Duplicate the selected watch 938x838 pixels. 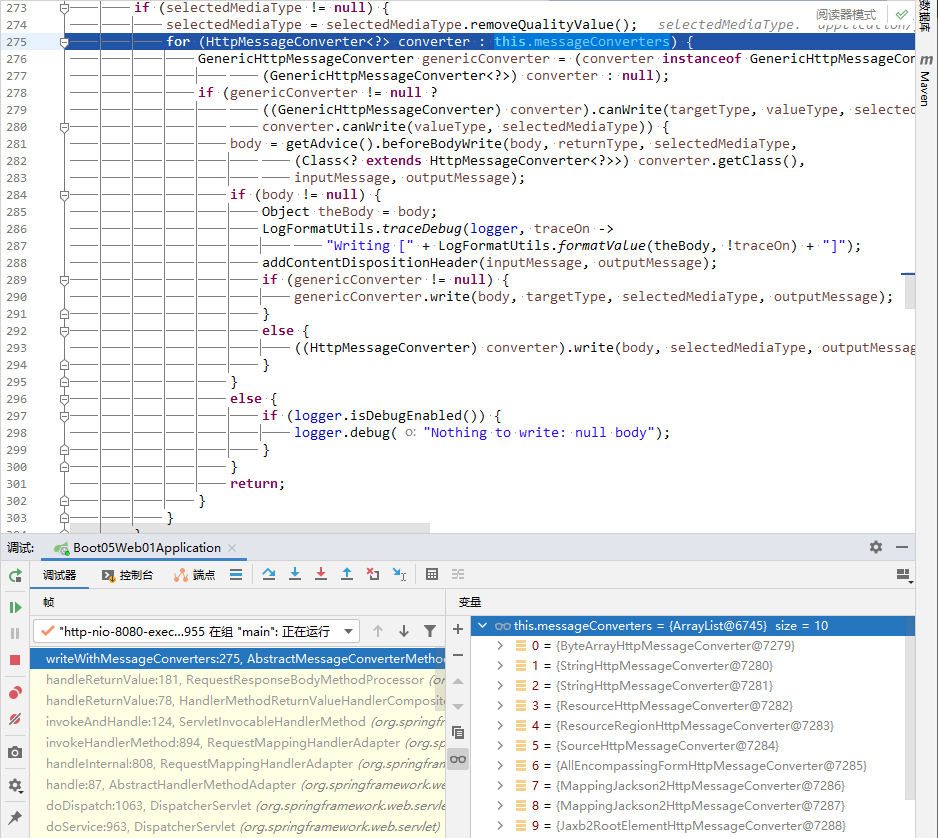click(x=458, y=733)
